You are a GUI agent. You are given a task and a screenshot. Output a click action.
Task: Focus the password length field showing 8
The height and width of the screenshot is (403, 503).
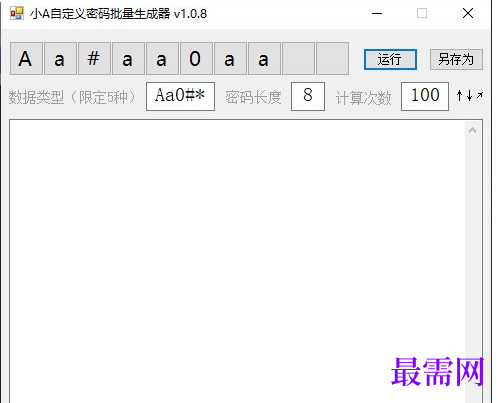point(308,96)
